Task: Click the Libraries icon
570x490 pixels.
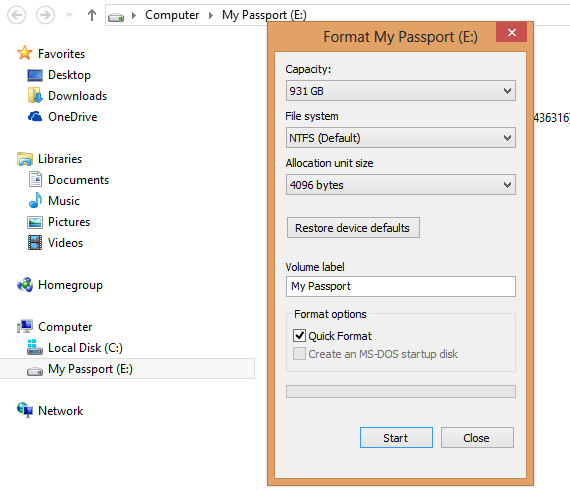Action: pyautogui.click(x=25, y=159)
